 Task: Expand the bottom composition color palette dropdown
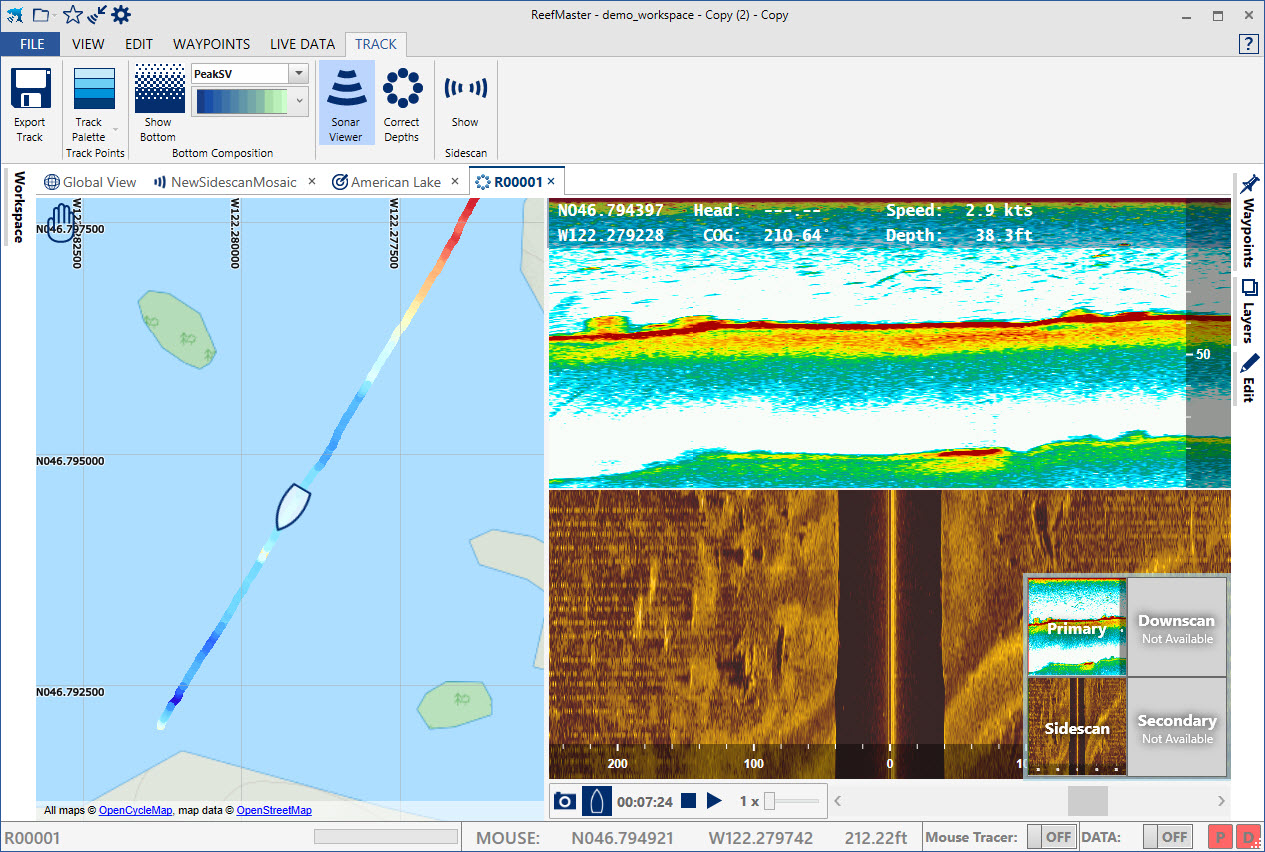click(299, 101)
